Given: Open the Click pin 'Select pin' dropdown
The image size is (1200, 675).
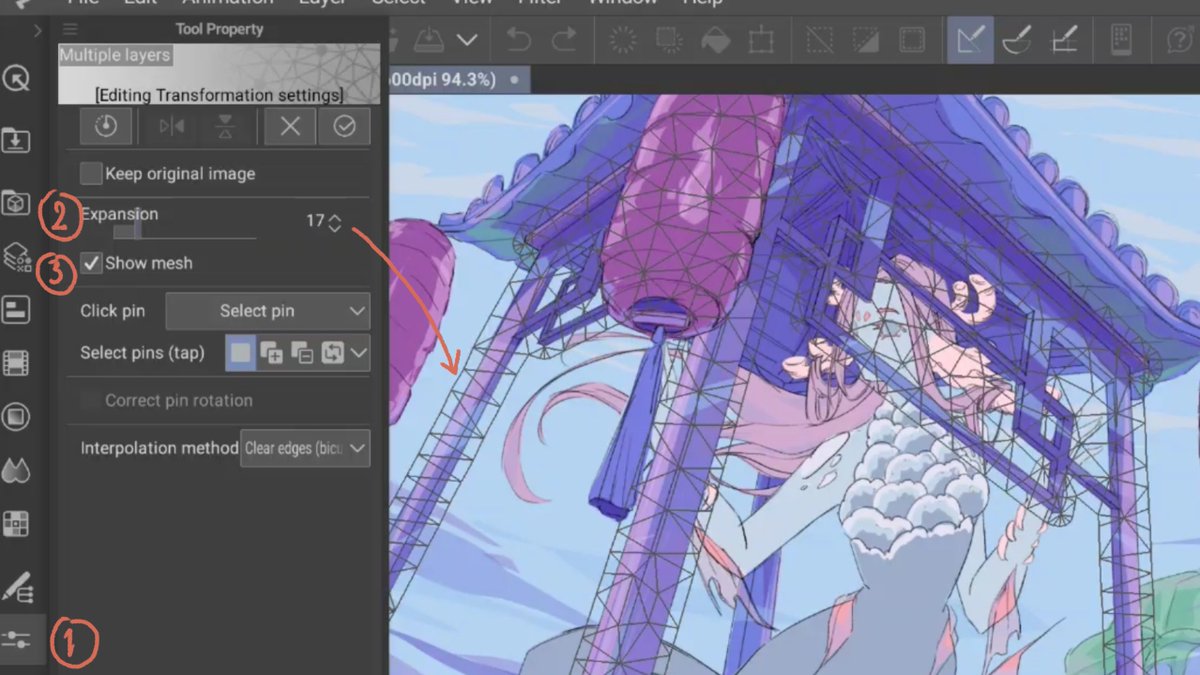Looking at the screenshot, I should (x=267, y=311).
